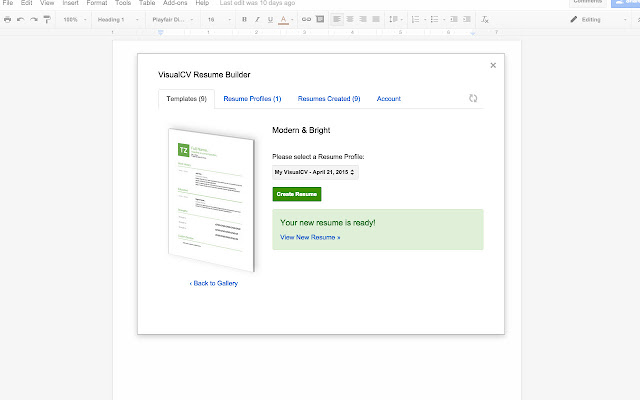Open the Table menu
Screen dimensions: 640x400
147,3
